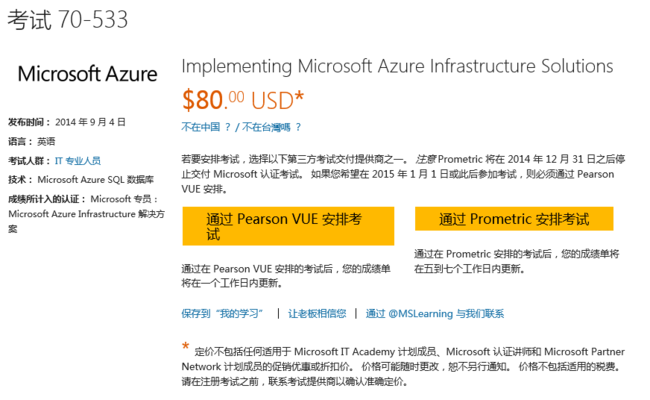
Task: Click 通过 @MSLearning 与我们联系 link
Action: [435, 313]
